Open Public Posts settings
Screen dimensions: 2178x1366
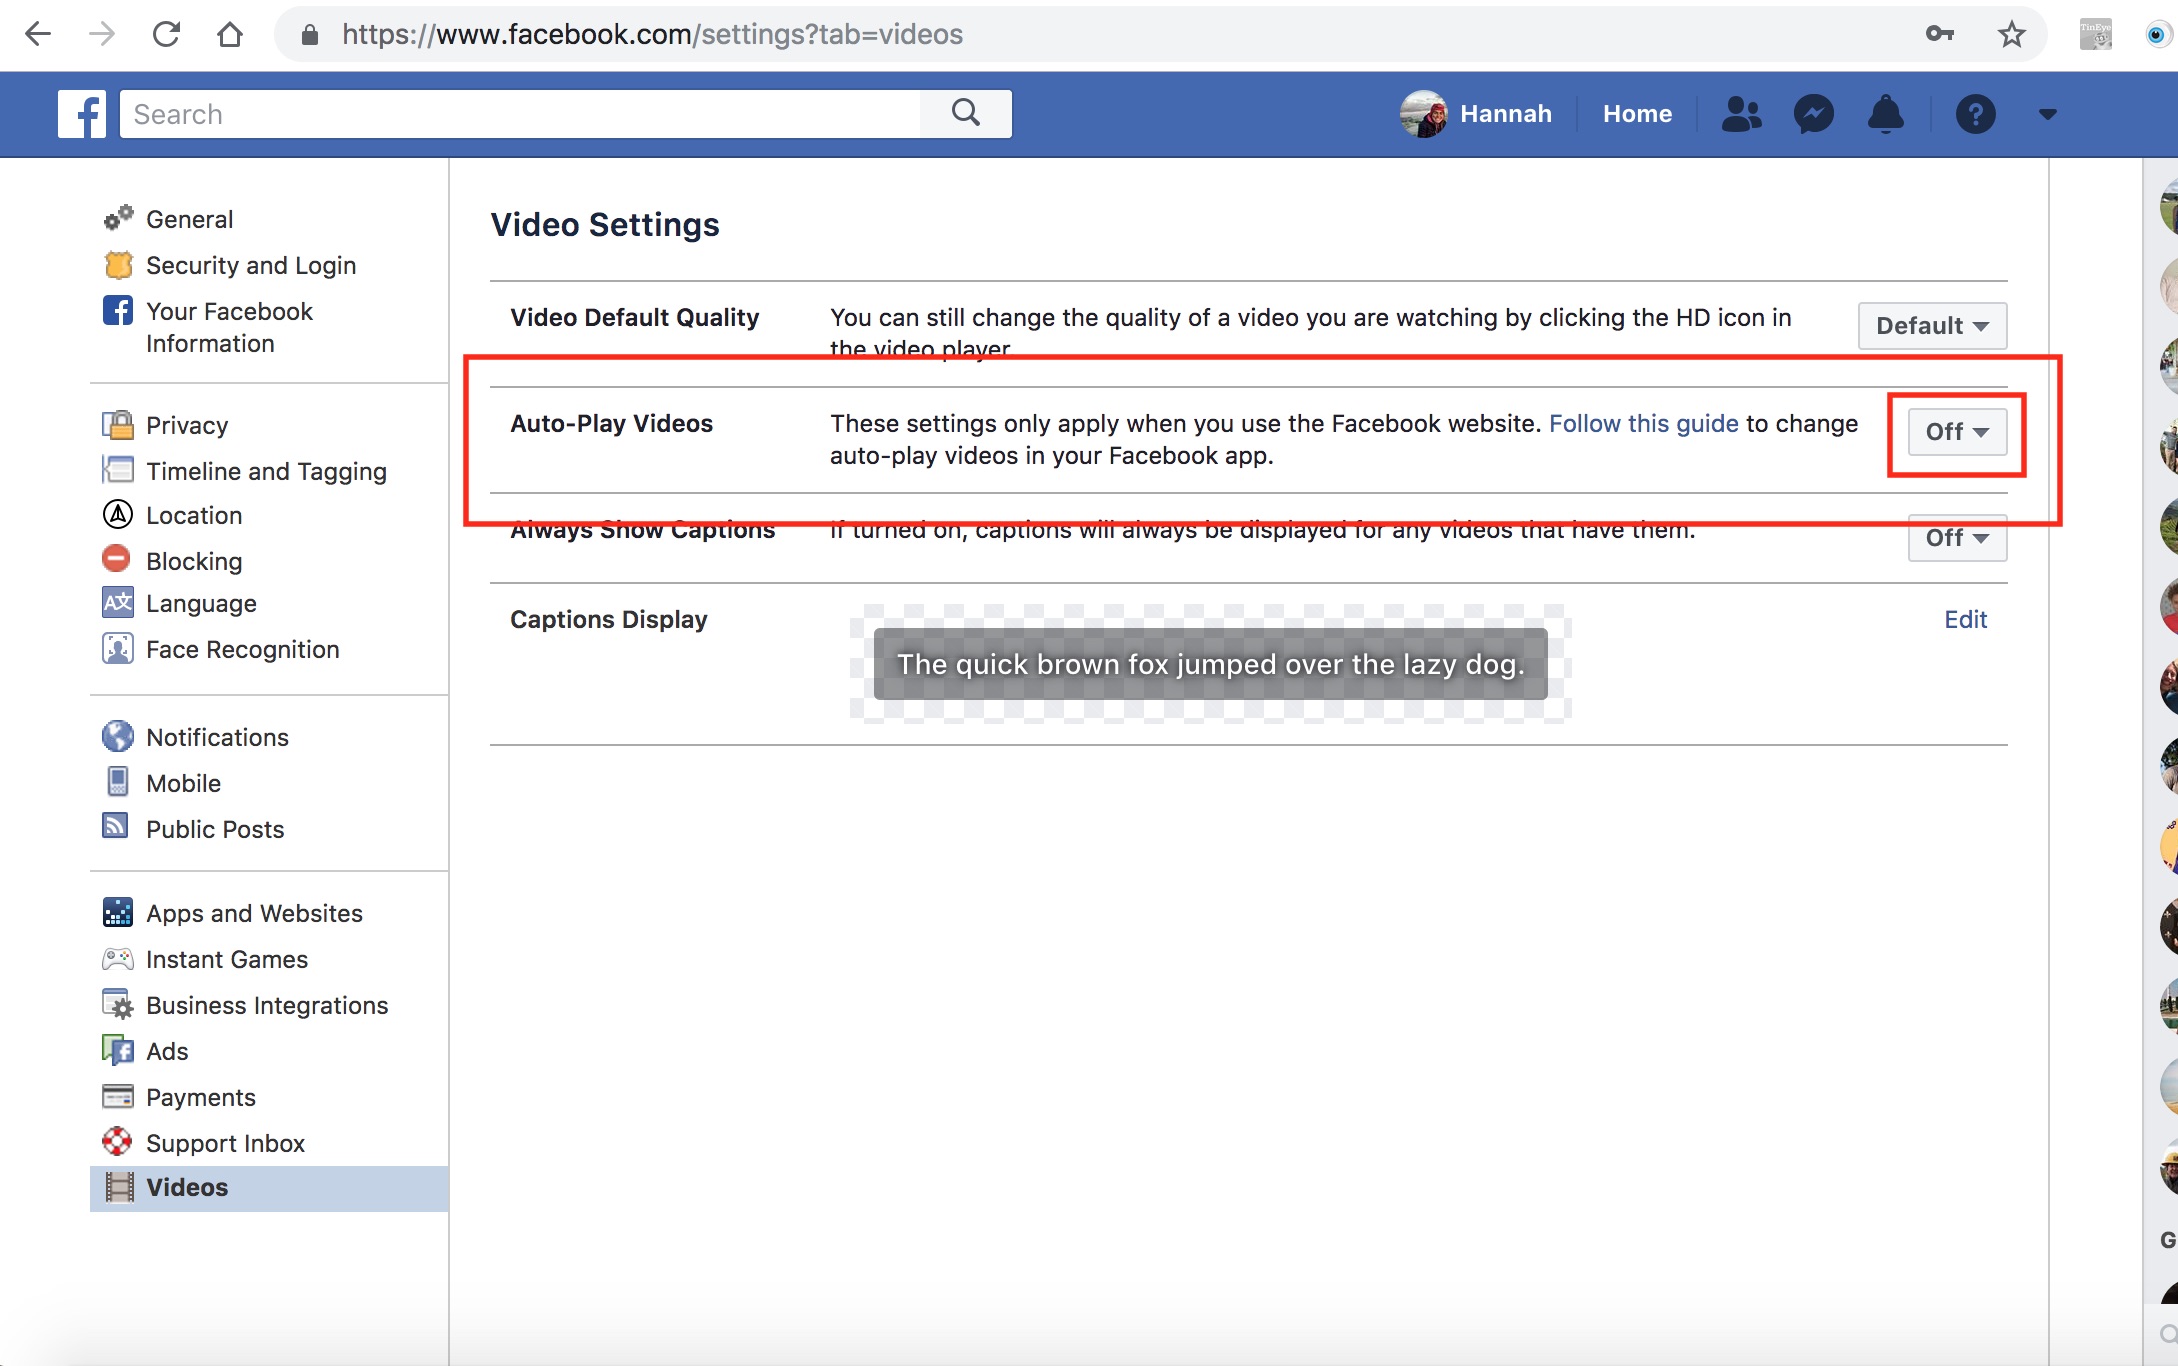[x=215, y=829]
